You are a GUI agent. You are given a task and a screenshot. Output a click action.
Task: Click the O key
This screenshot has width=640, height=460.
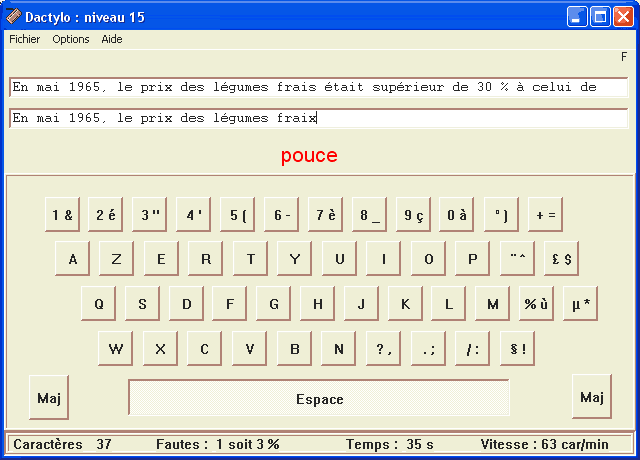click(x=429, y=259)
